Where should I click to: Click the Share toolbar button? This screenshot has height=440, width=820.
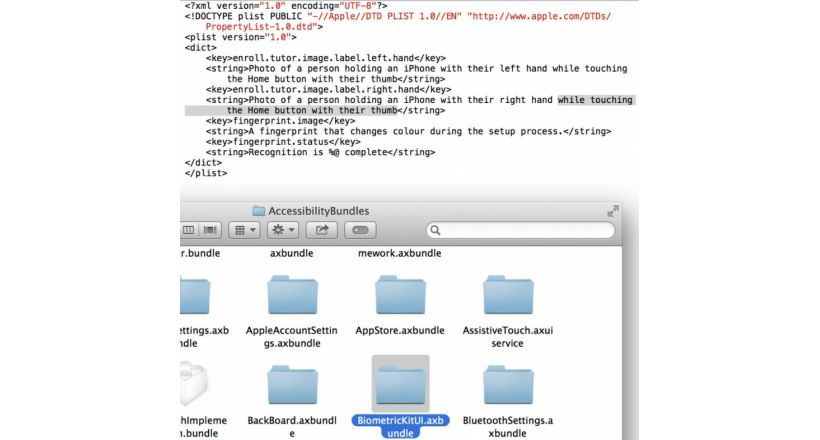(x=322, y=230)
